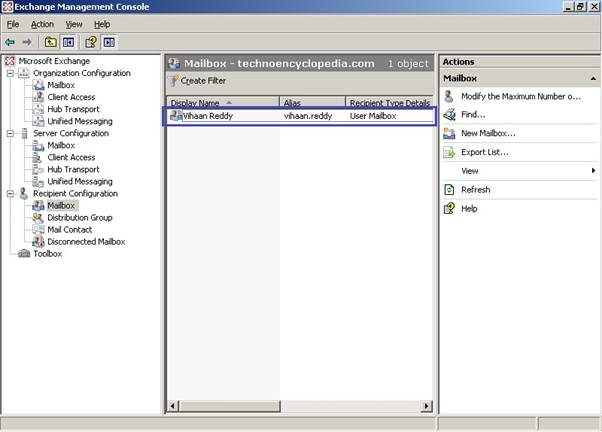602x432 pixels.
Task: Click the Toolbox icon in tree
Action: click(24, 253)
